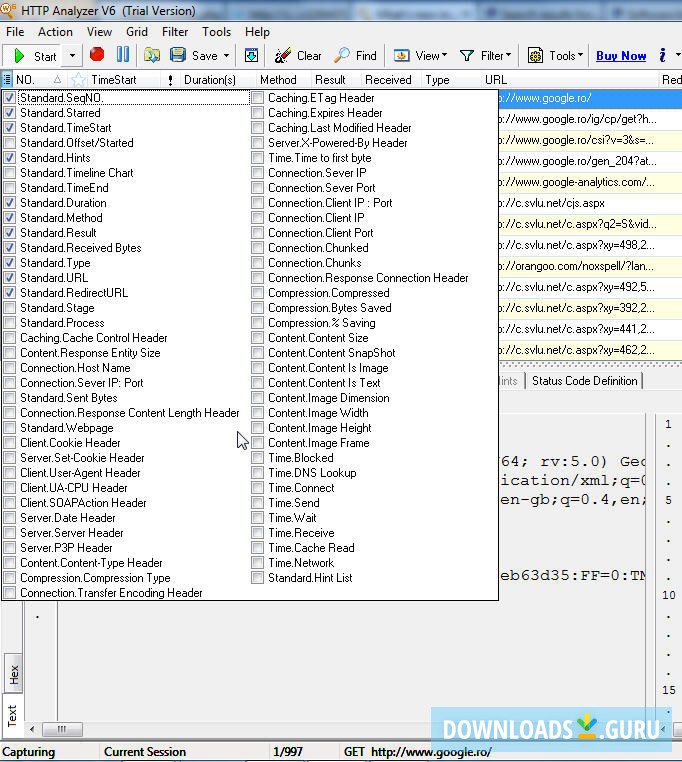Select the www.google.ro/ row
The height and width of the screenshot is (762, 682).
[x=590, y=98]
